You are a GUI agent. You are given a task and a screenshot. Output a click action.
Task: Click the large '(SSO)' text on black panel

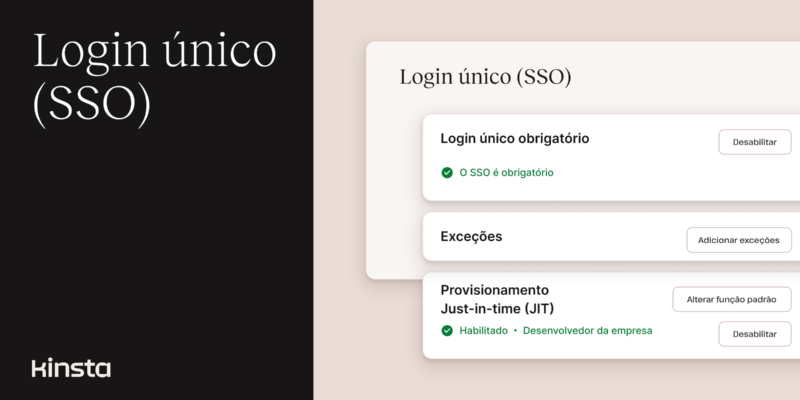coord(92,104)
